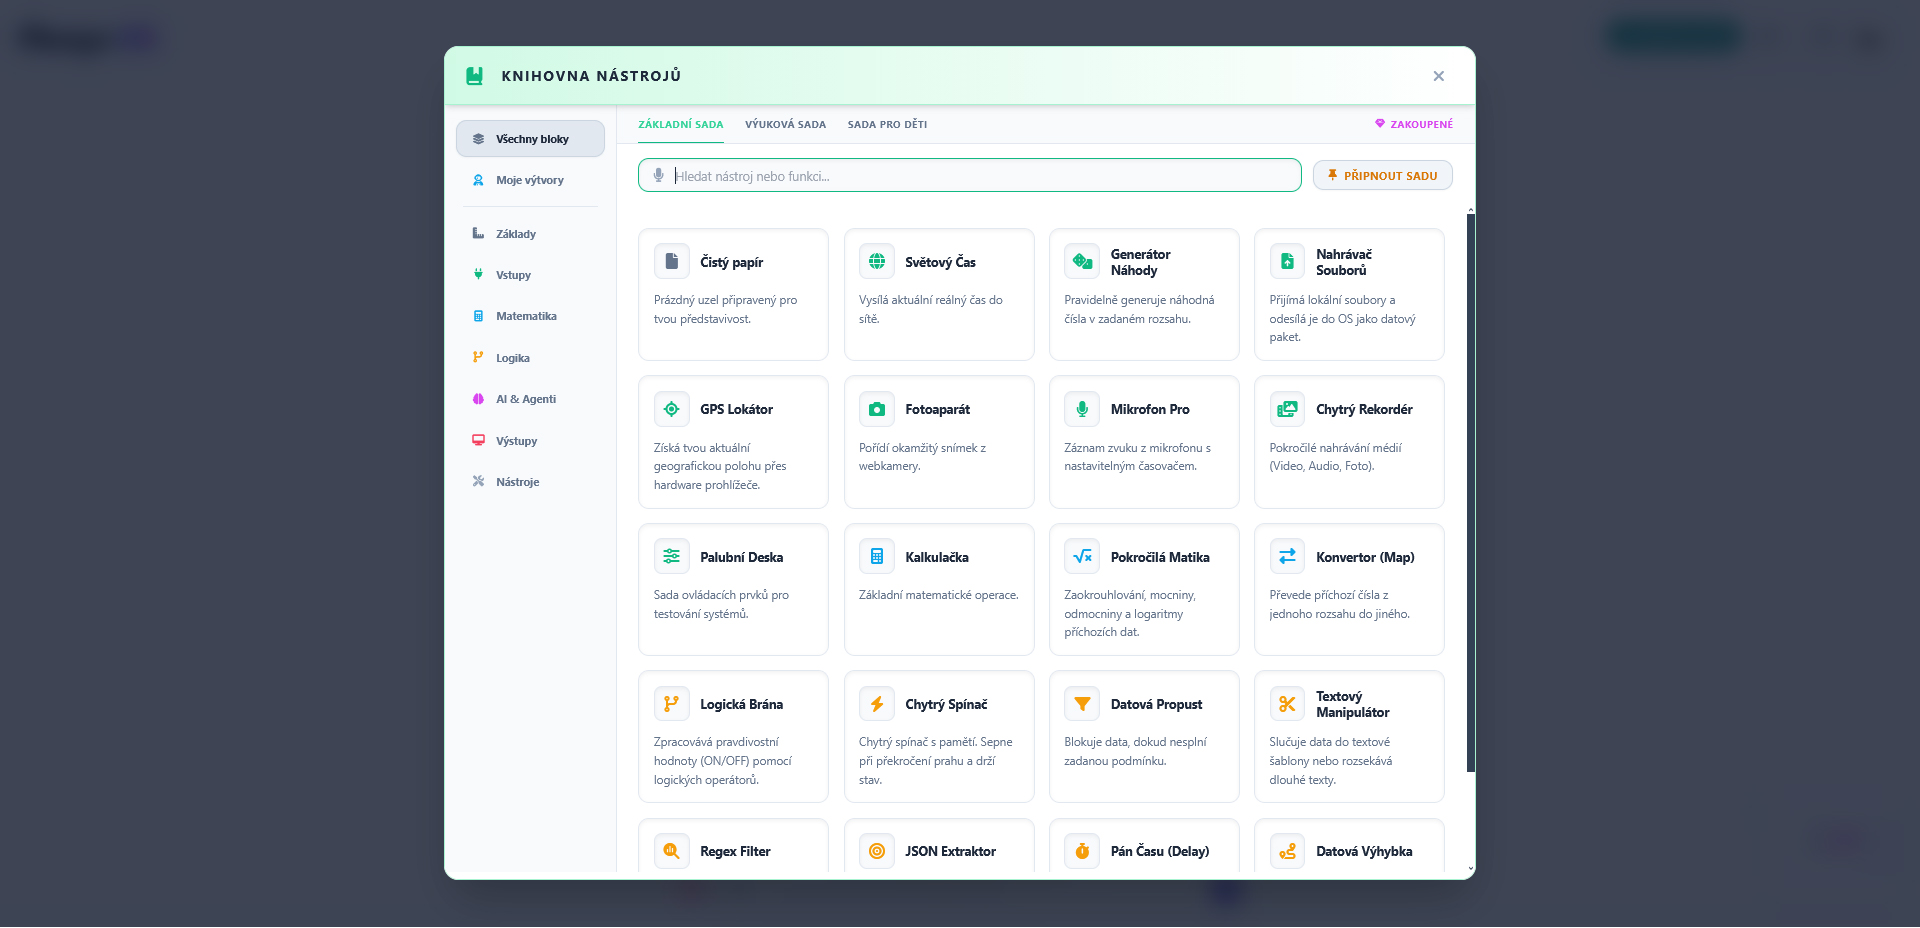Click the Mikrofon Pro microphone icon
Viewport: 1920px width, 928px height.
[x=1082, y=409]
